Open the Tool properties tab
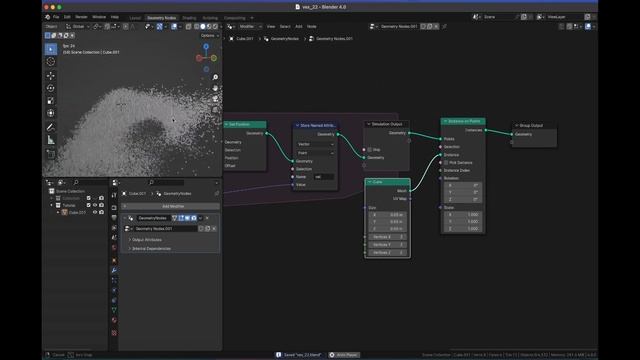This screenshot has height=360, width=640. 114,195
